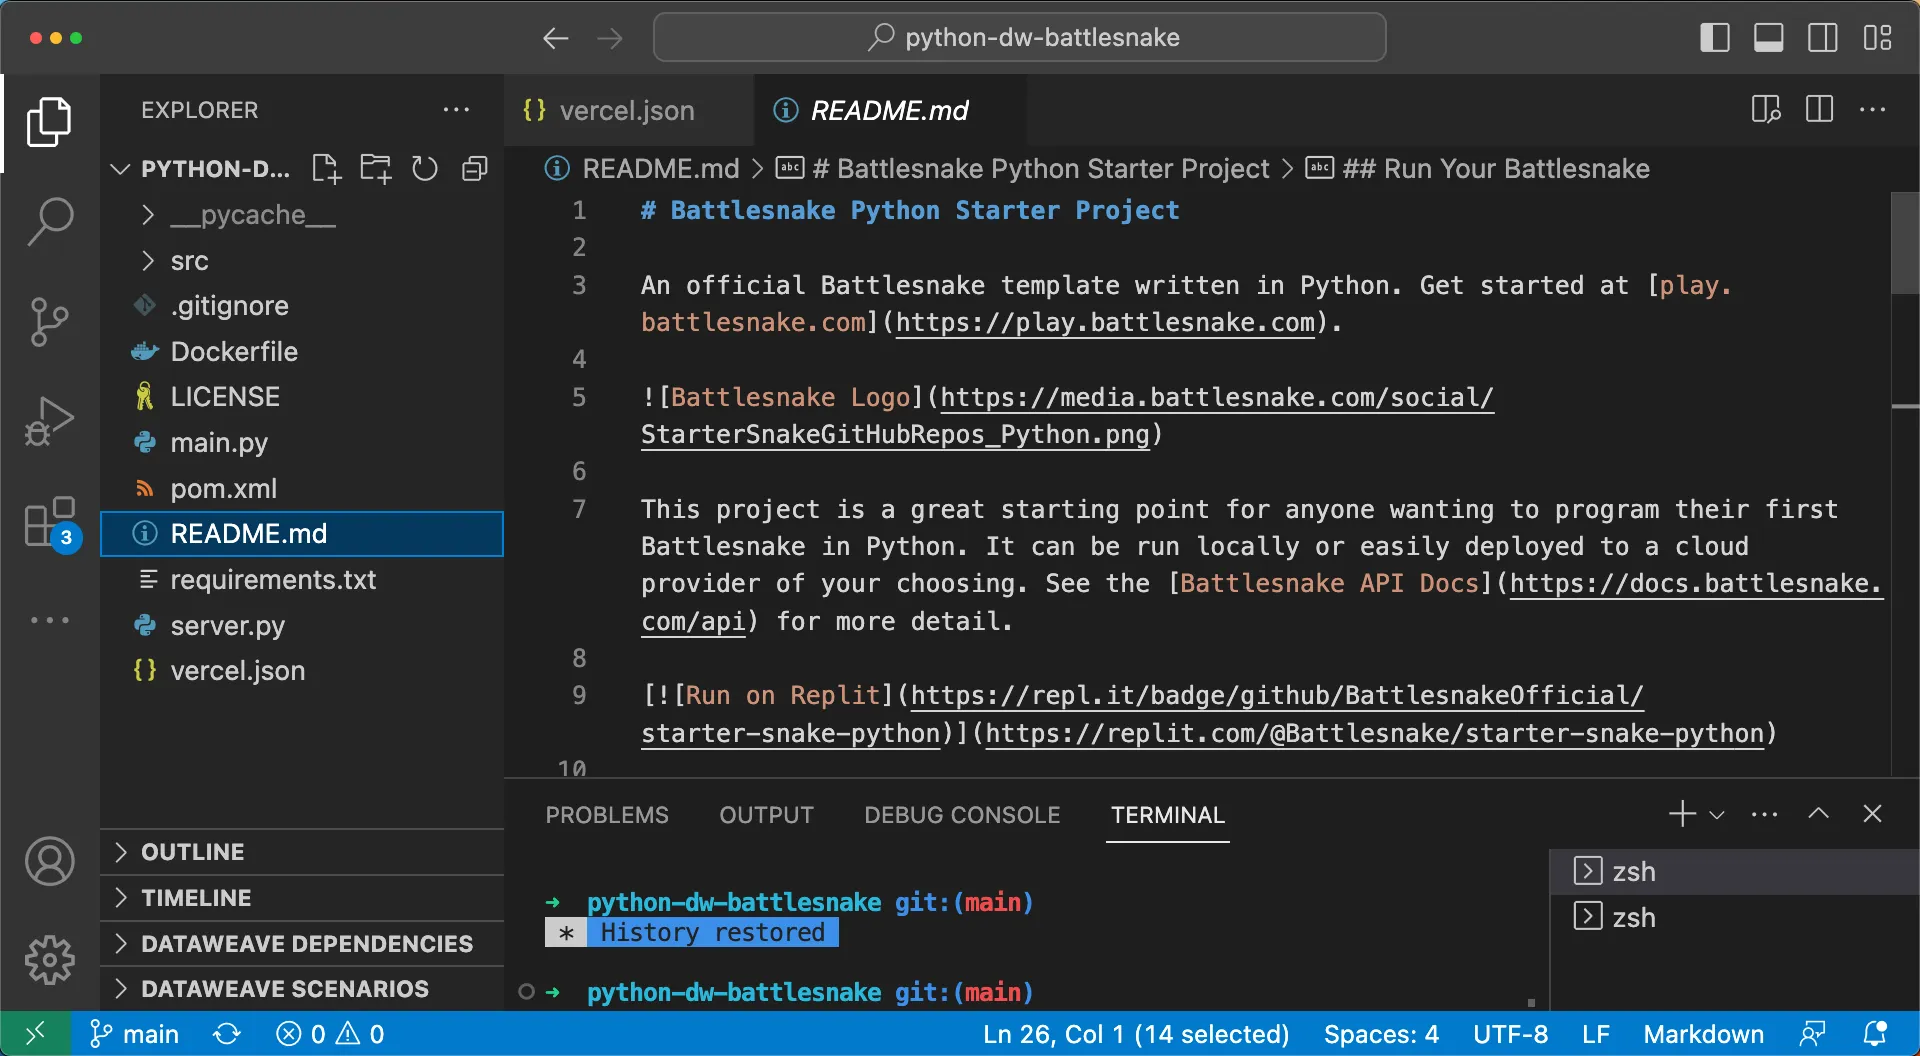
Task: Change indentation via Spaces: 4
Action: [1381, 1034]
